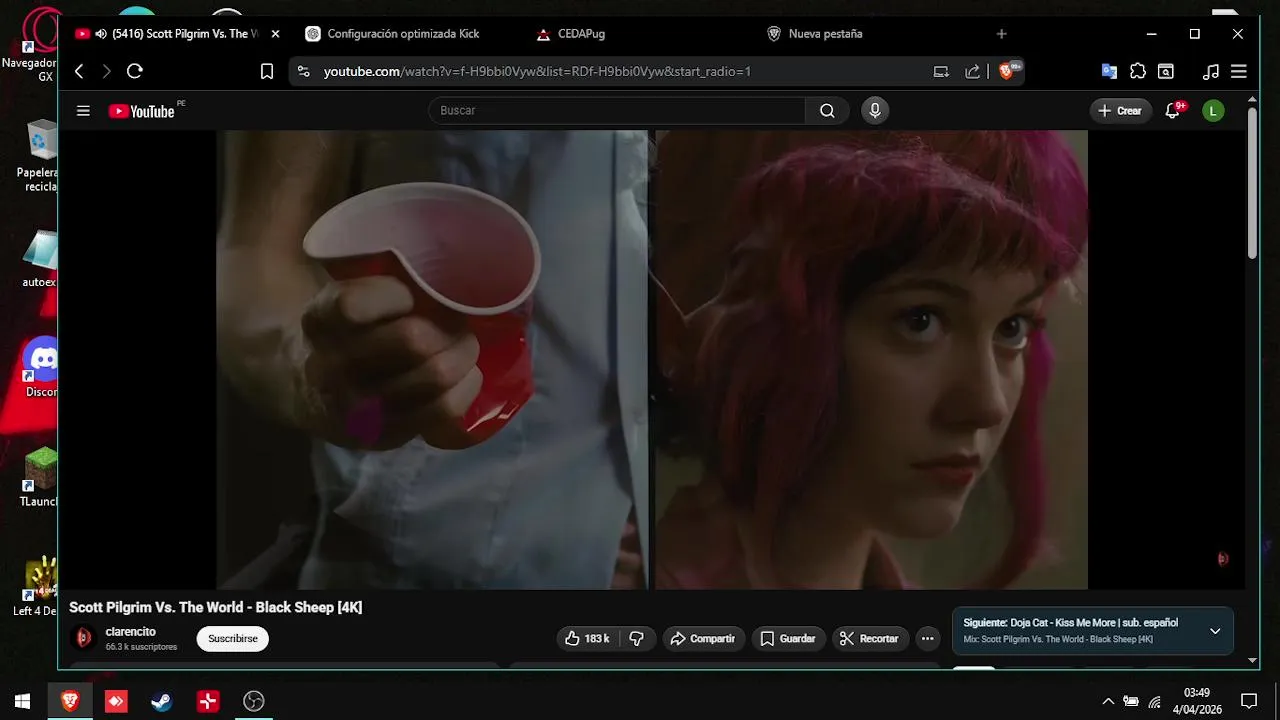The image size is (1280, 720).
Task: Open the network Wi-Fi tray icon
Action: pos(1155,701)
